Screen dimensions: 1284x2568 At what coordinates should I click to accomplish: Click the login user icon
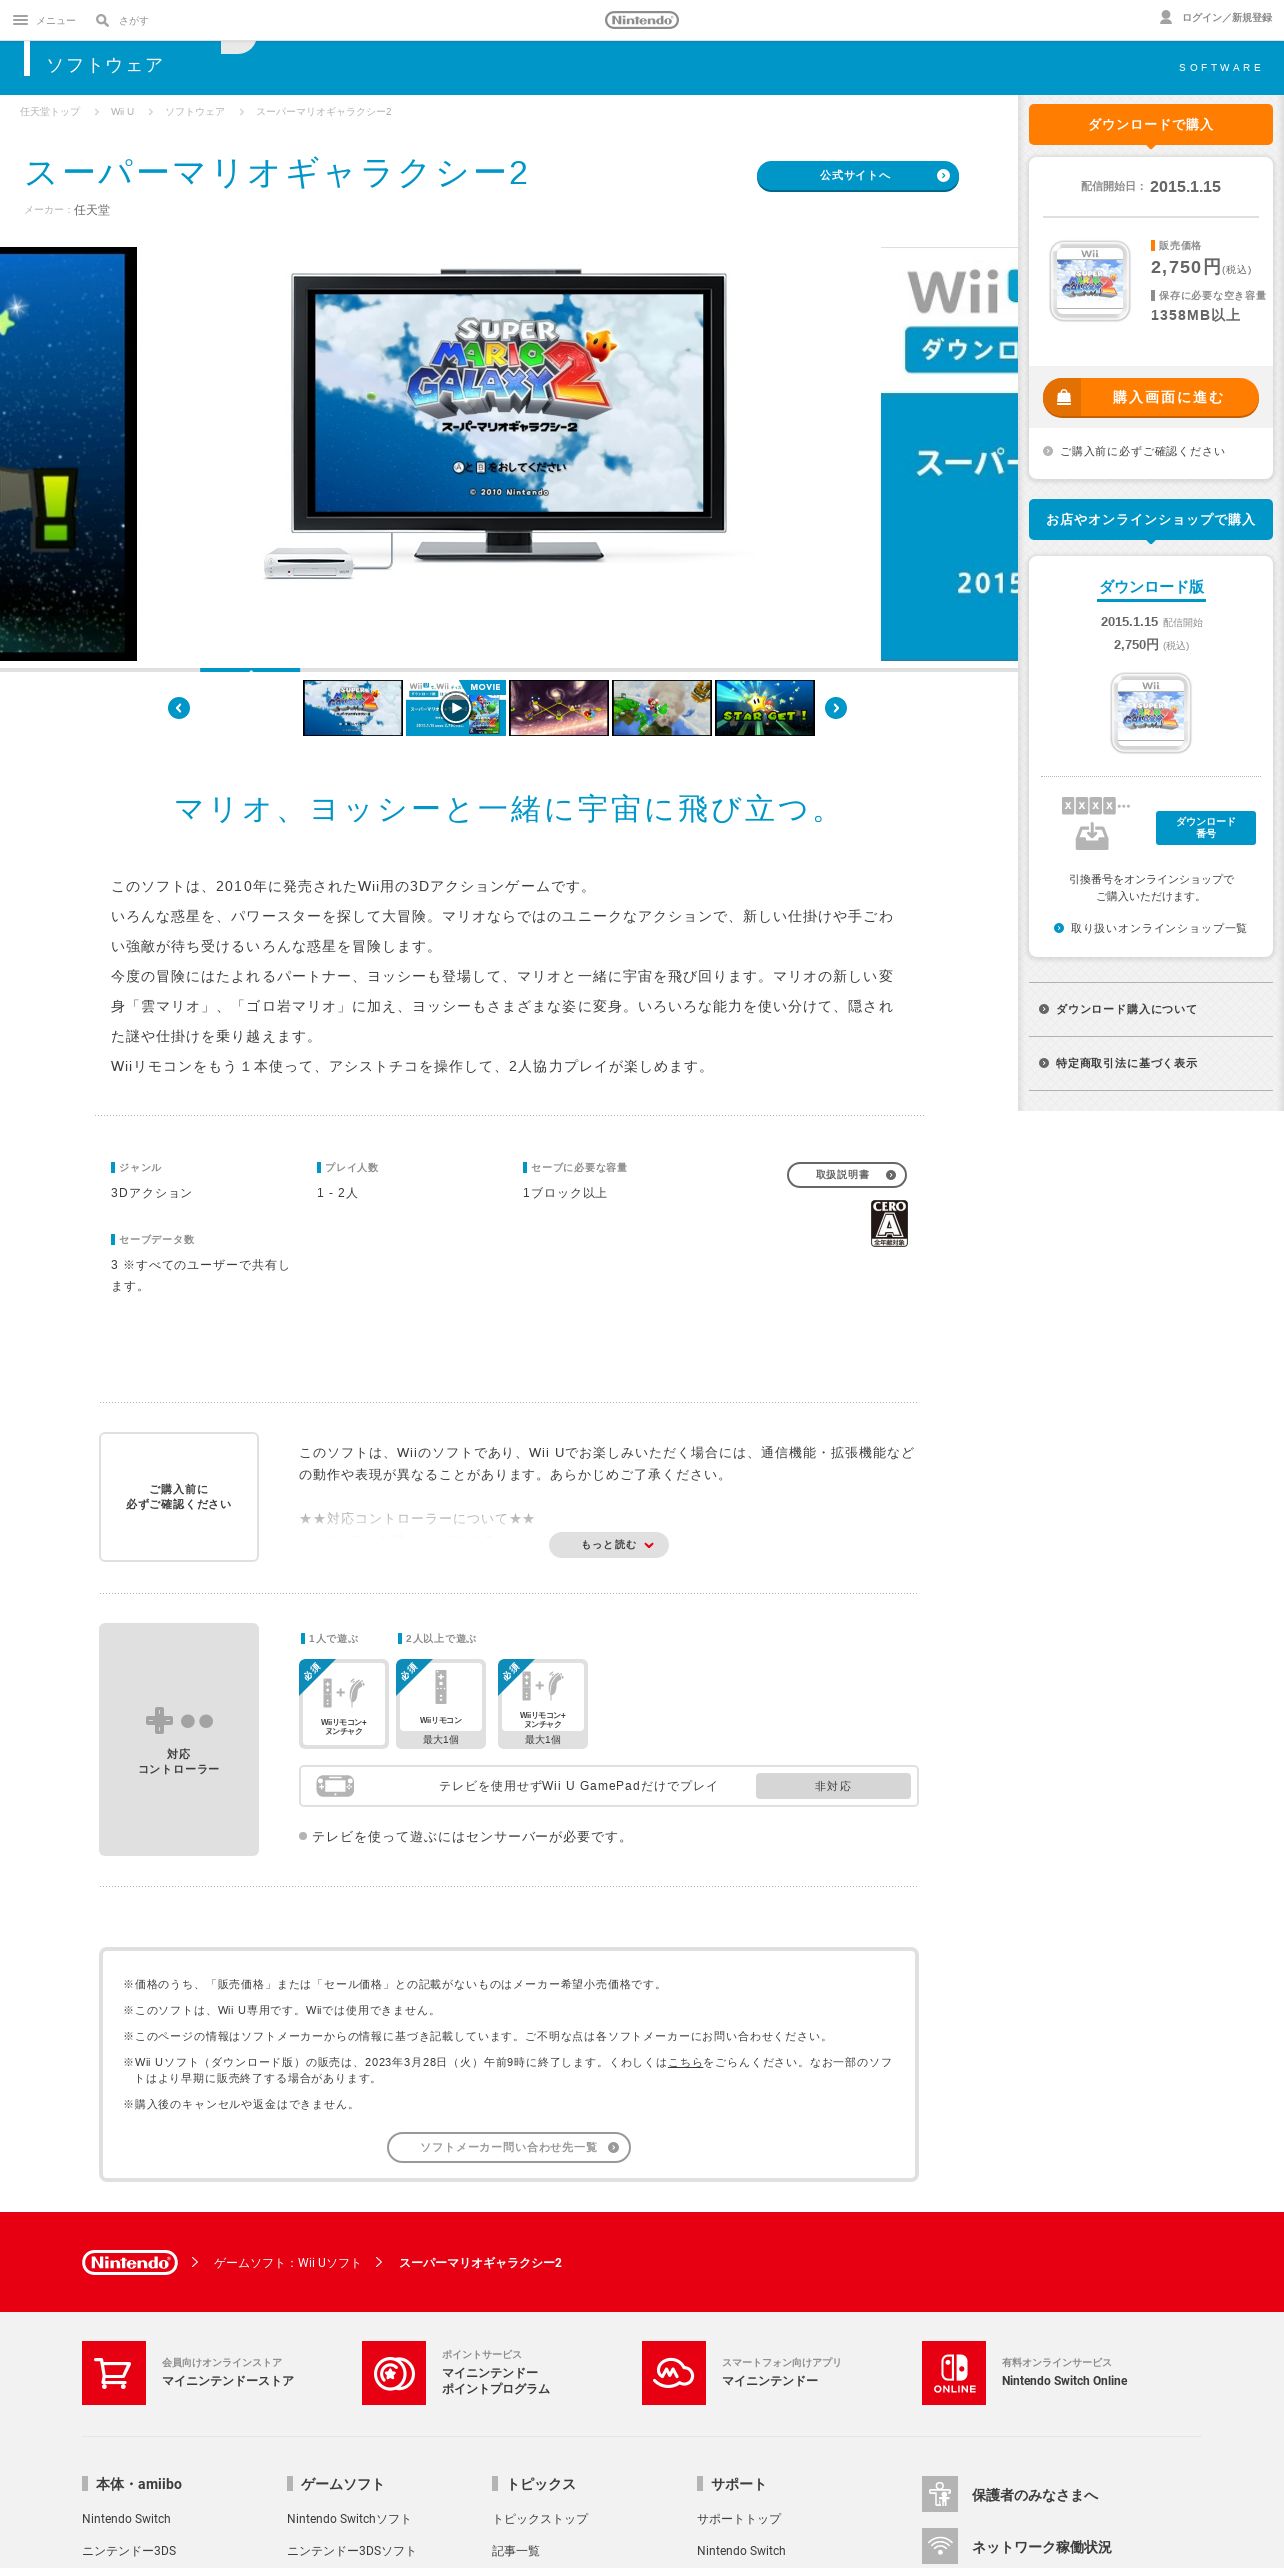(1166, 17)
